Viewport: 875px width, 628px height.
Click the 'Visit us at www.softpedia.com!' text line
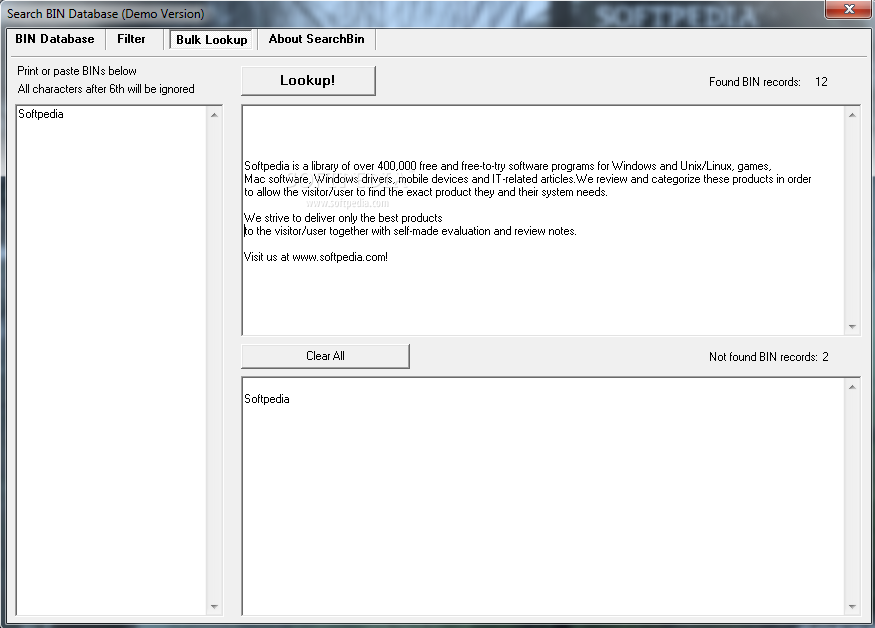click(316, 257)
